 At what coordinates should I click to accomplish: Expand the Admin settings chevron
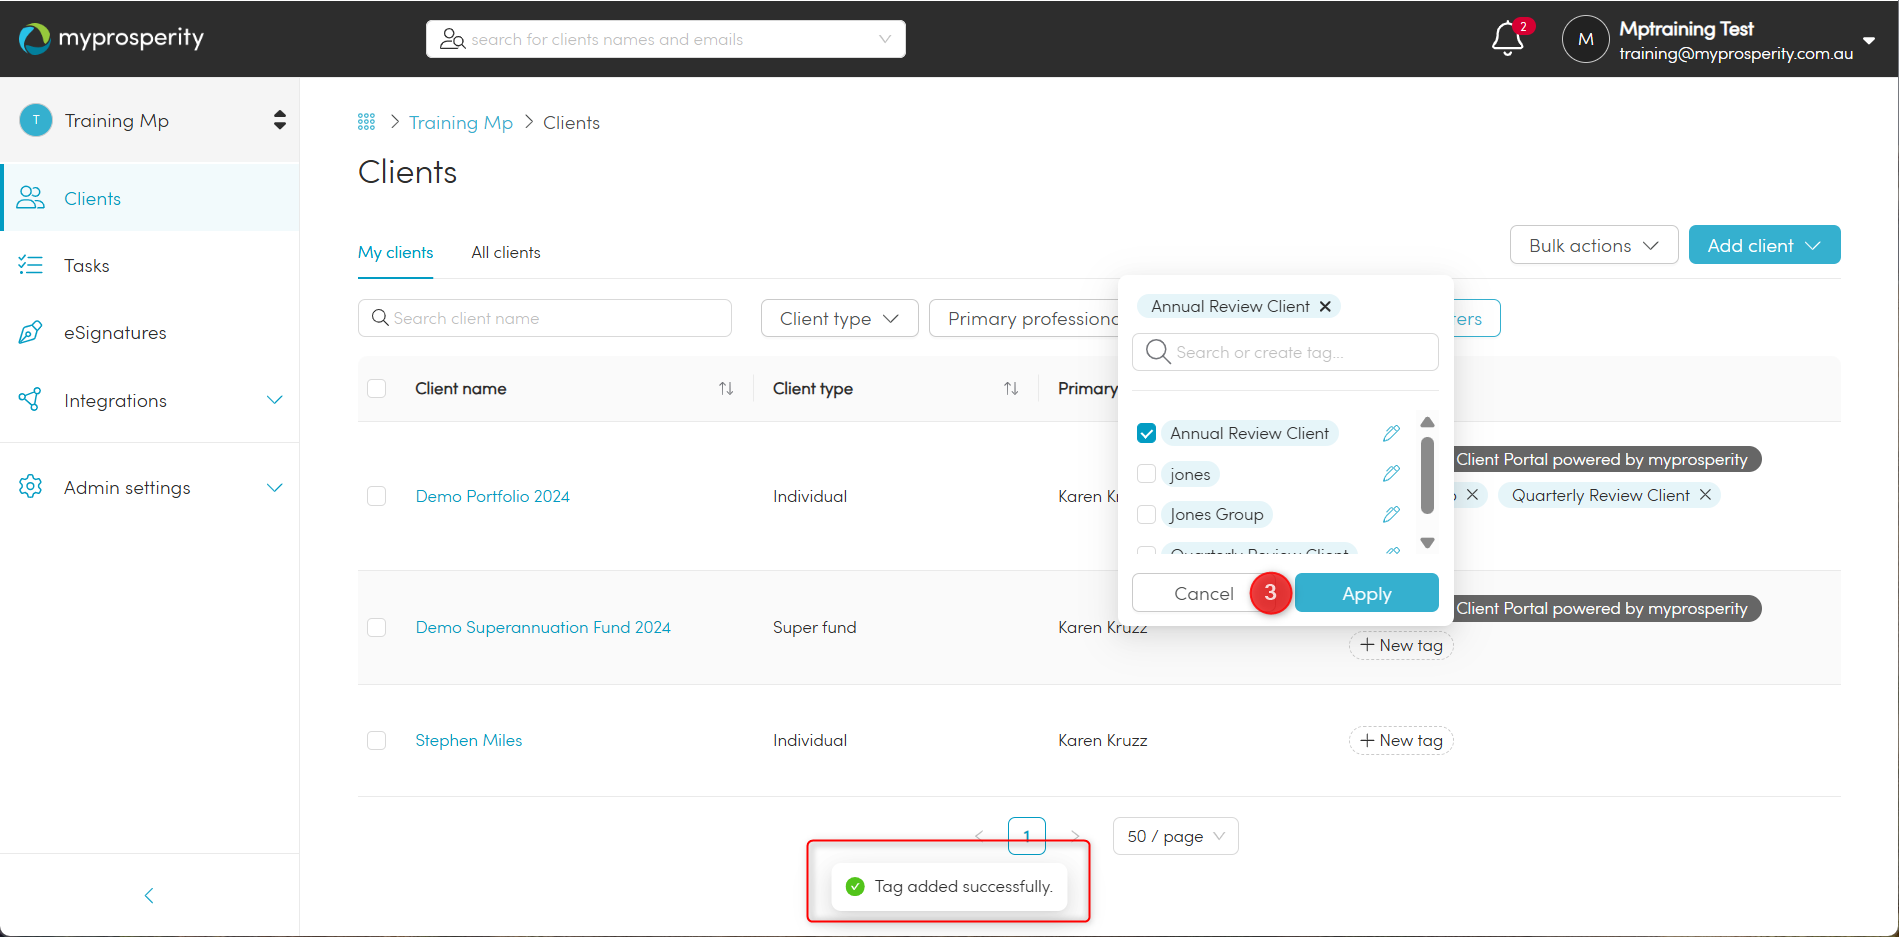click(274, 487)
